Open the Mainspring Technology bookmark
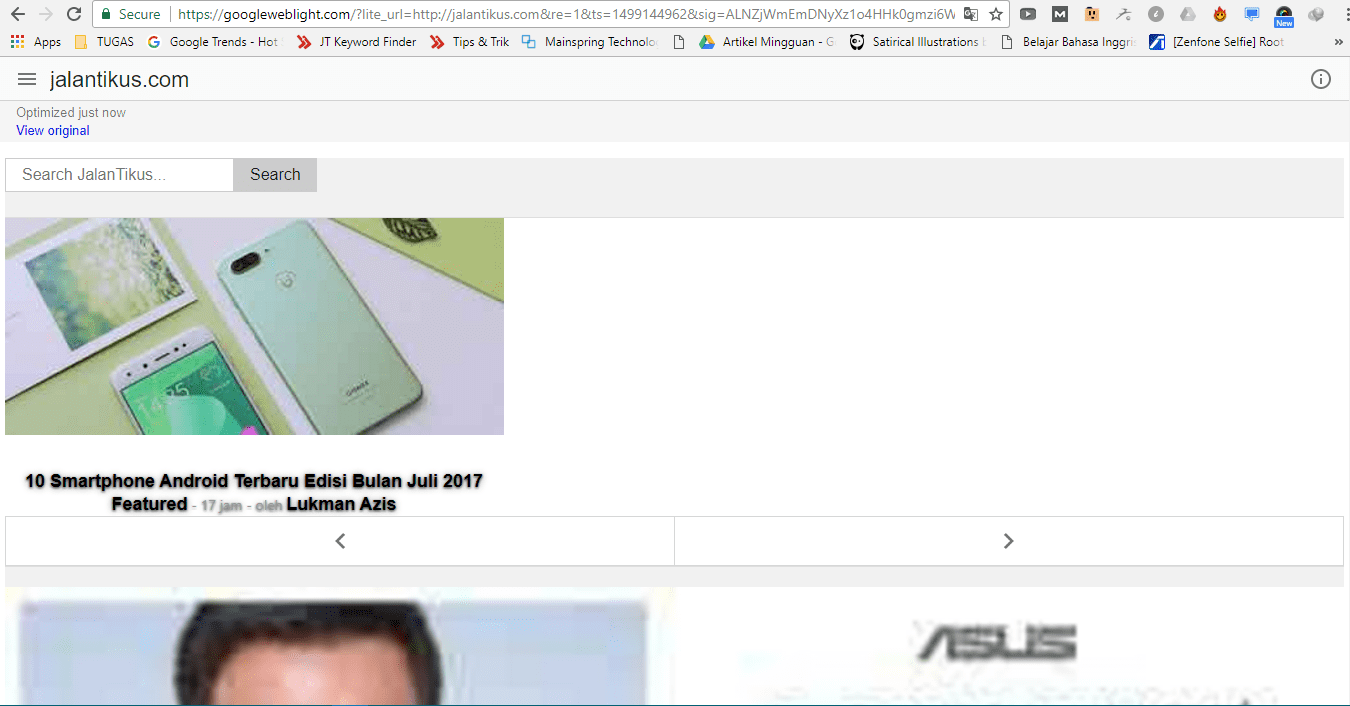 [591, 42]
